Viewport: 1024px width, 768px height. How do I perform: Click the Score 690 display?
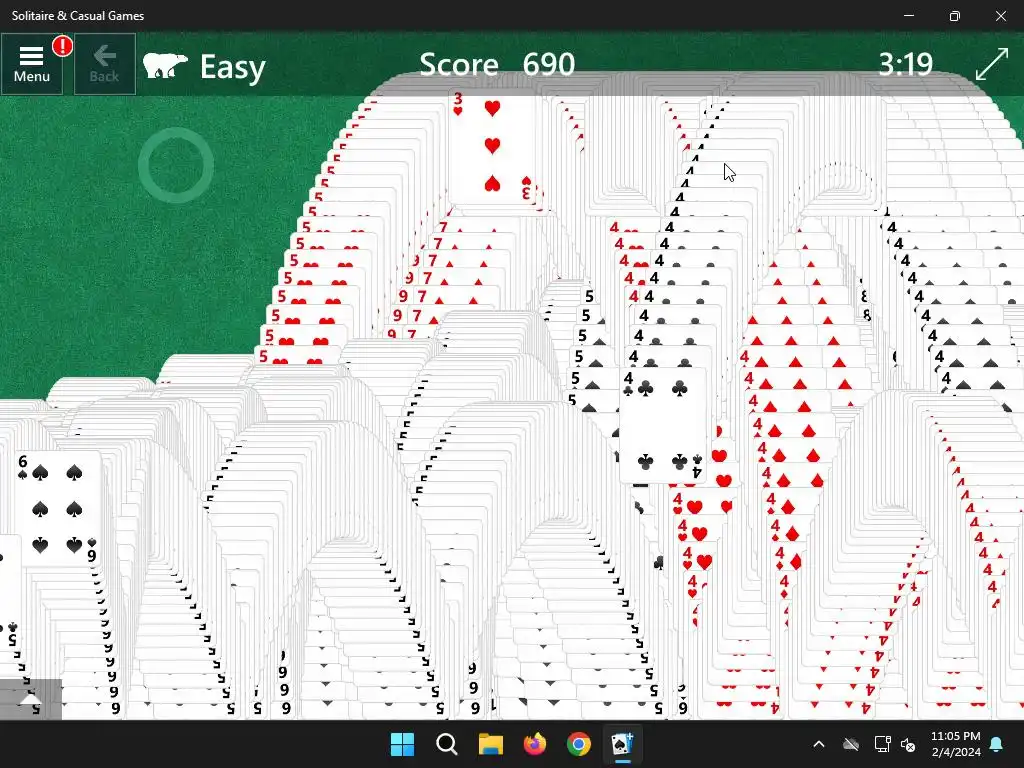[497, 64]
